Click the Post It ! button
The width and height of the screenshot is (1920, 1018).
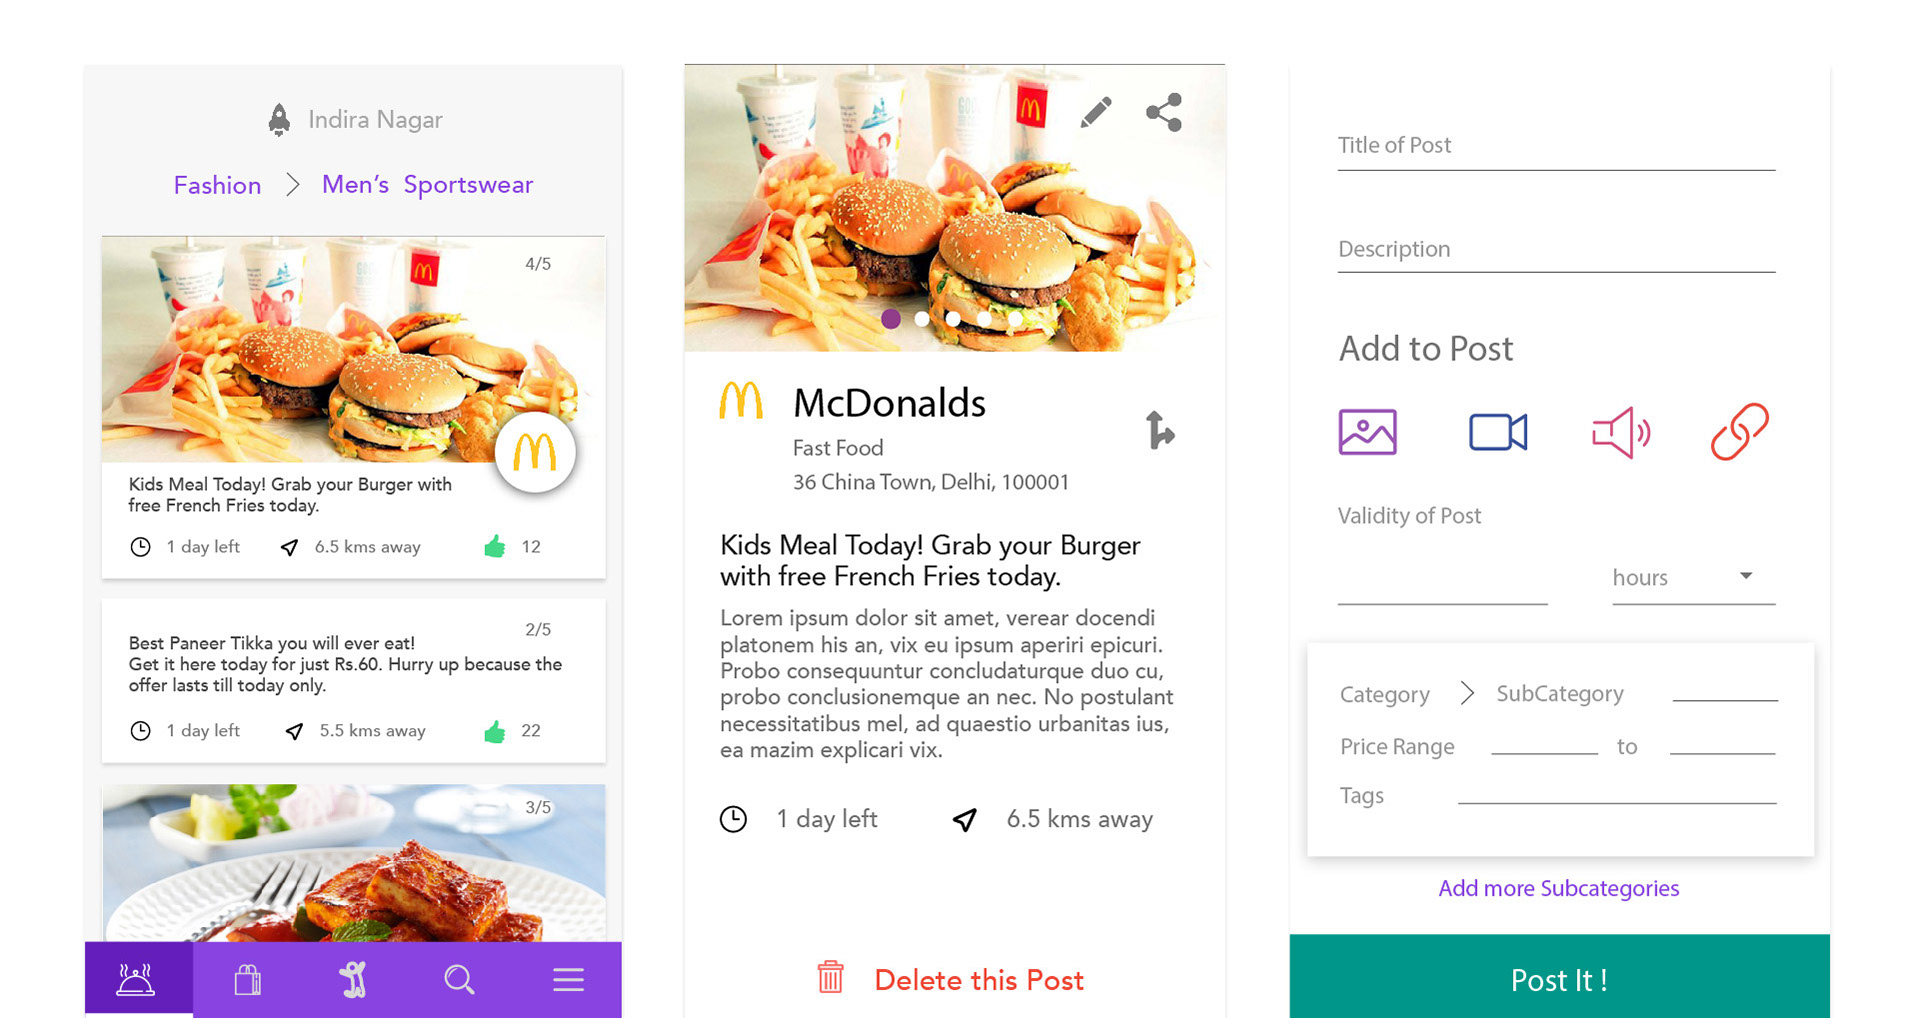point(1559,977)
